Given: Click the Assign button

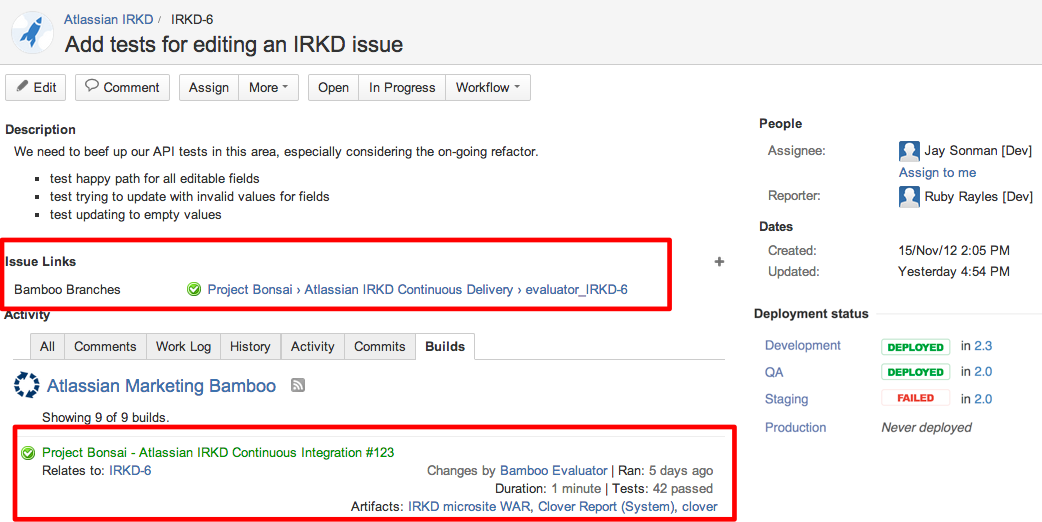Looking at the screenshot, I should click(209, 88).
